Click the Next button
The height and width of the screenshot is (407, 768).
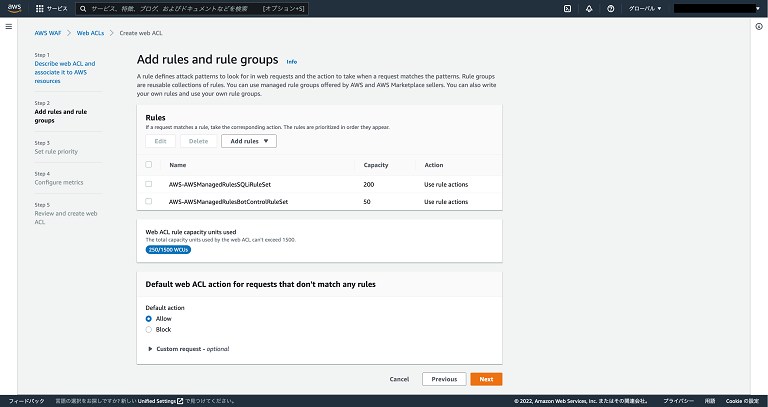(x=486, y=379)
